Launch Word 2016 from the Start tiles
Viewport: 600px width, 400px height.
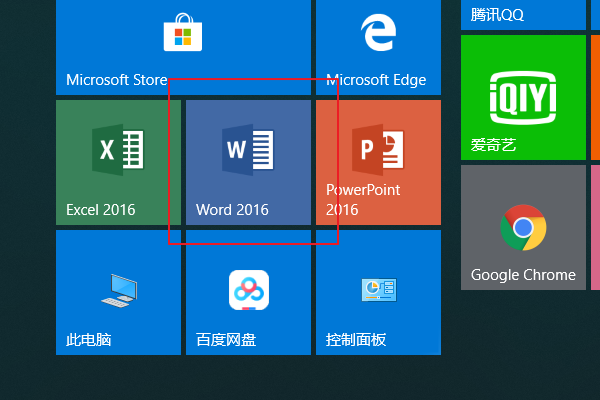[248, 162]
